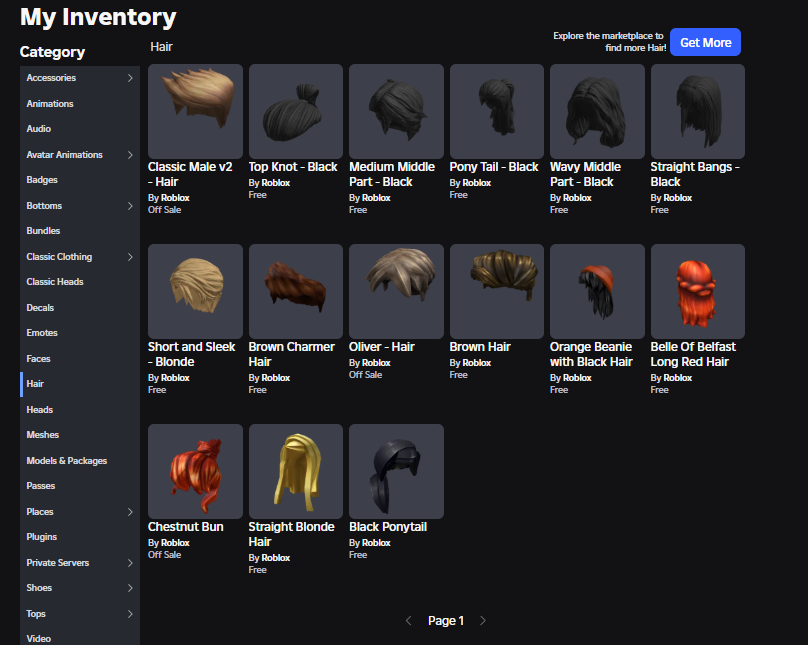Open the Brown Hair title link
Image resolution: width=808 pixels, height=645 pixels.
click(480, 347)
